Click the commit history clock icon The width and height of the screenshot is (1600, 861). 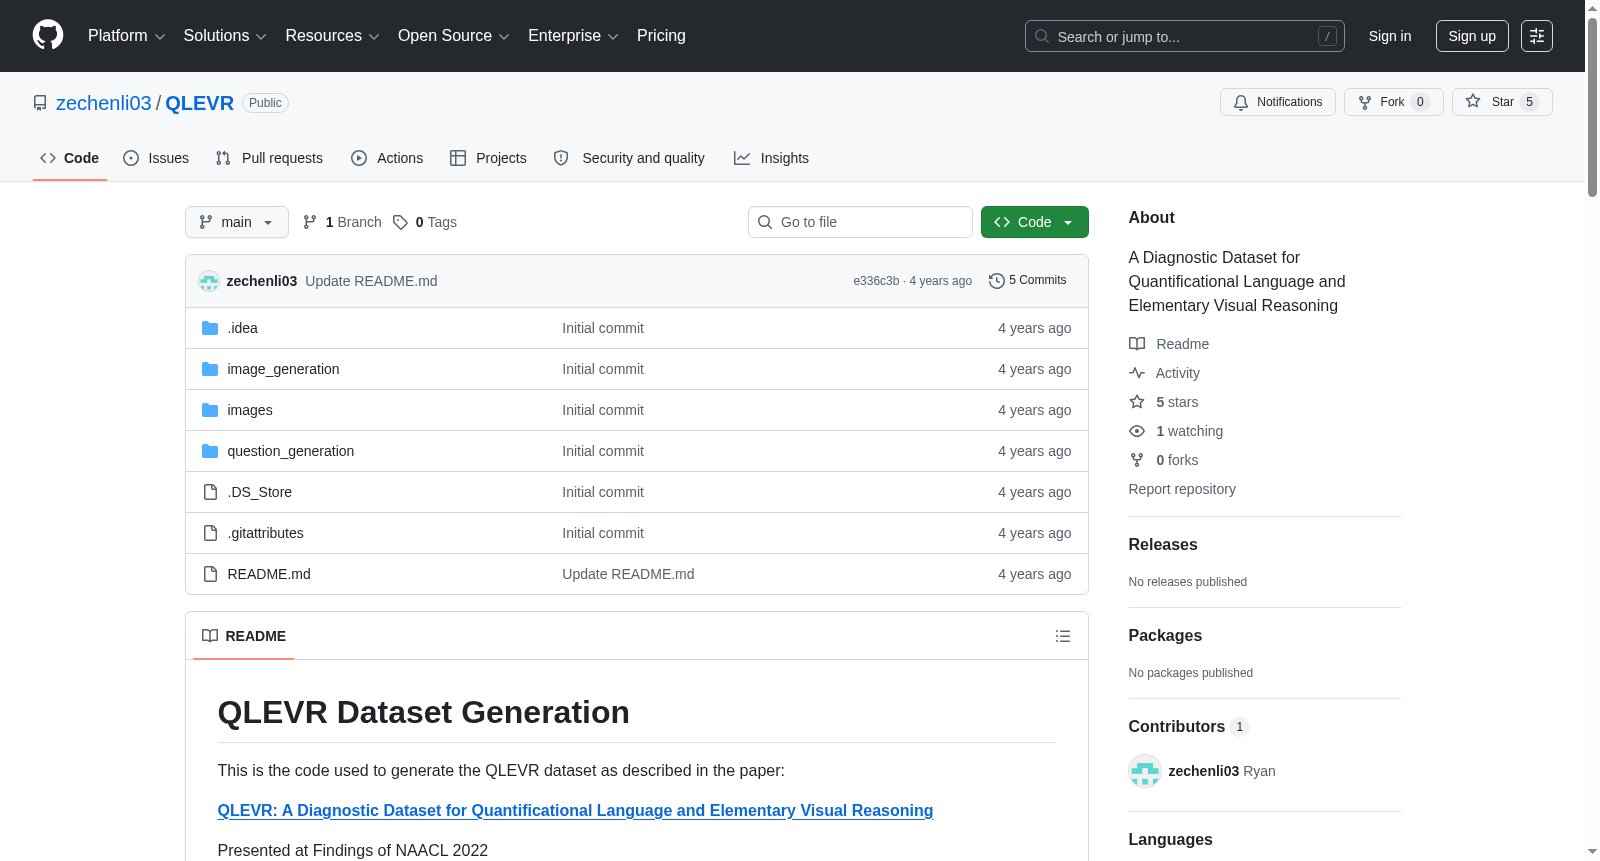click(x=996, y=281)
